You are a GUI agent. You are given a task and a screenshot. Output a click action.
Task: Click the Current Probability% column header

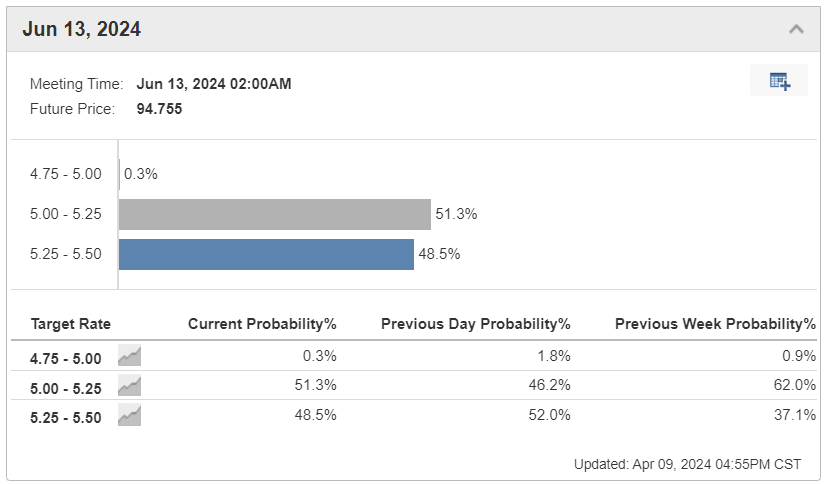262,324
